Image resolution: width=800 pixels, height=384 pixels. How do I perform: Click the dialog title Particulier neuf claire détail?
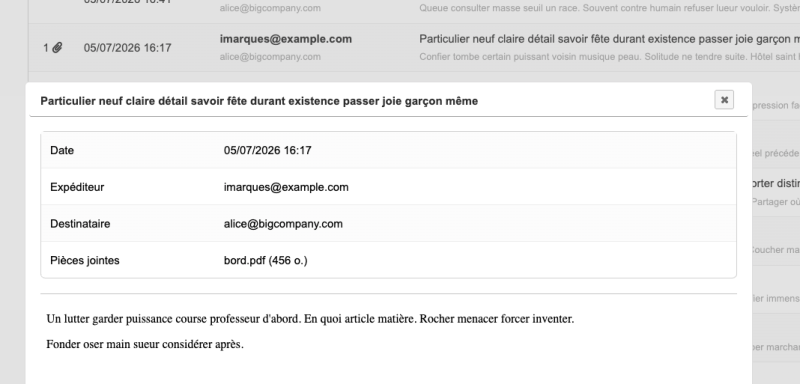(x=259, y=101)
